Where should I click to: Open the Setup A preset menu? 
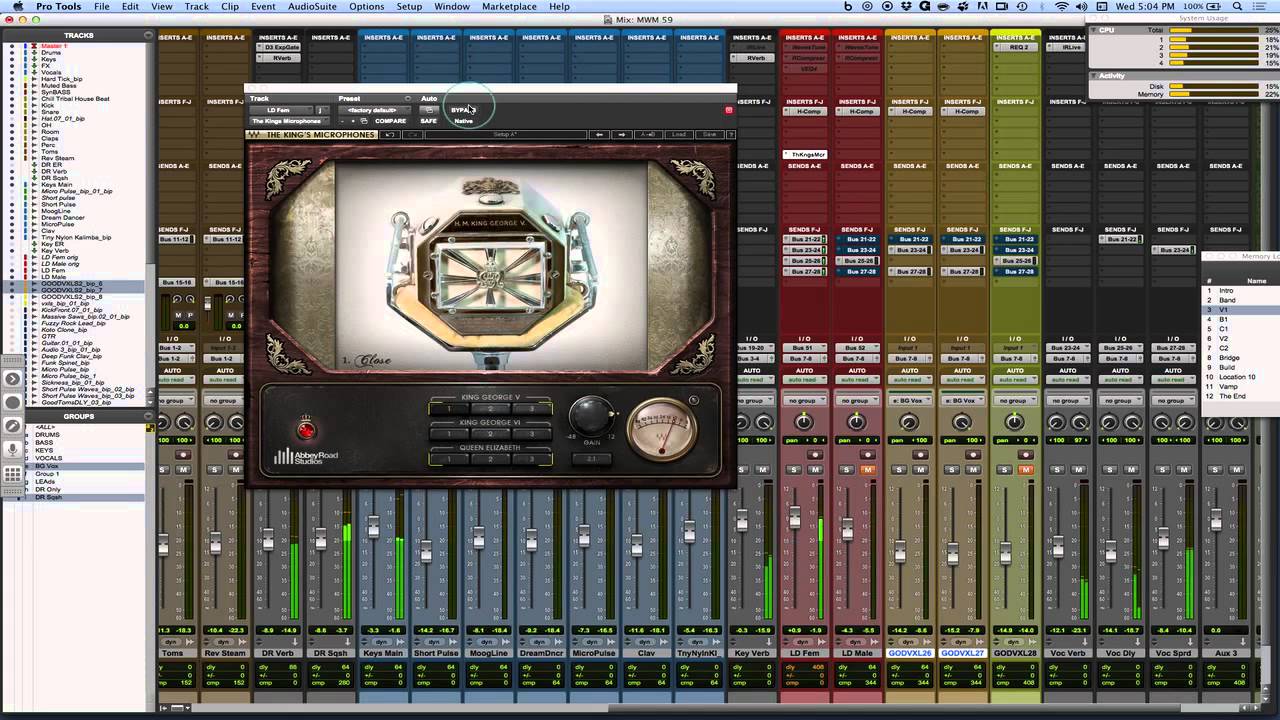505,135
